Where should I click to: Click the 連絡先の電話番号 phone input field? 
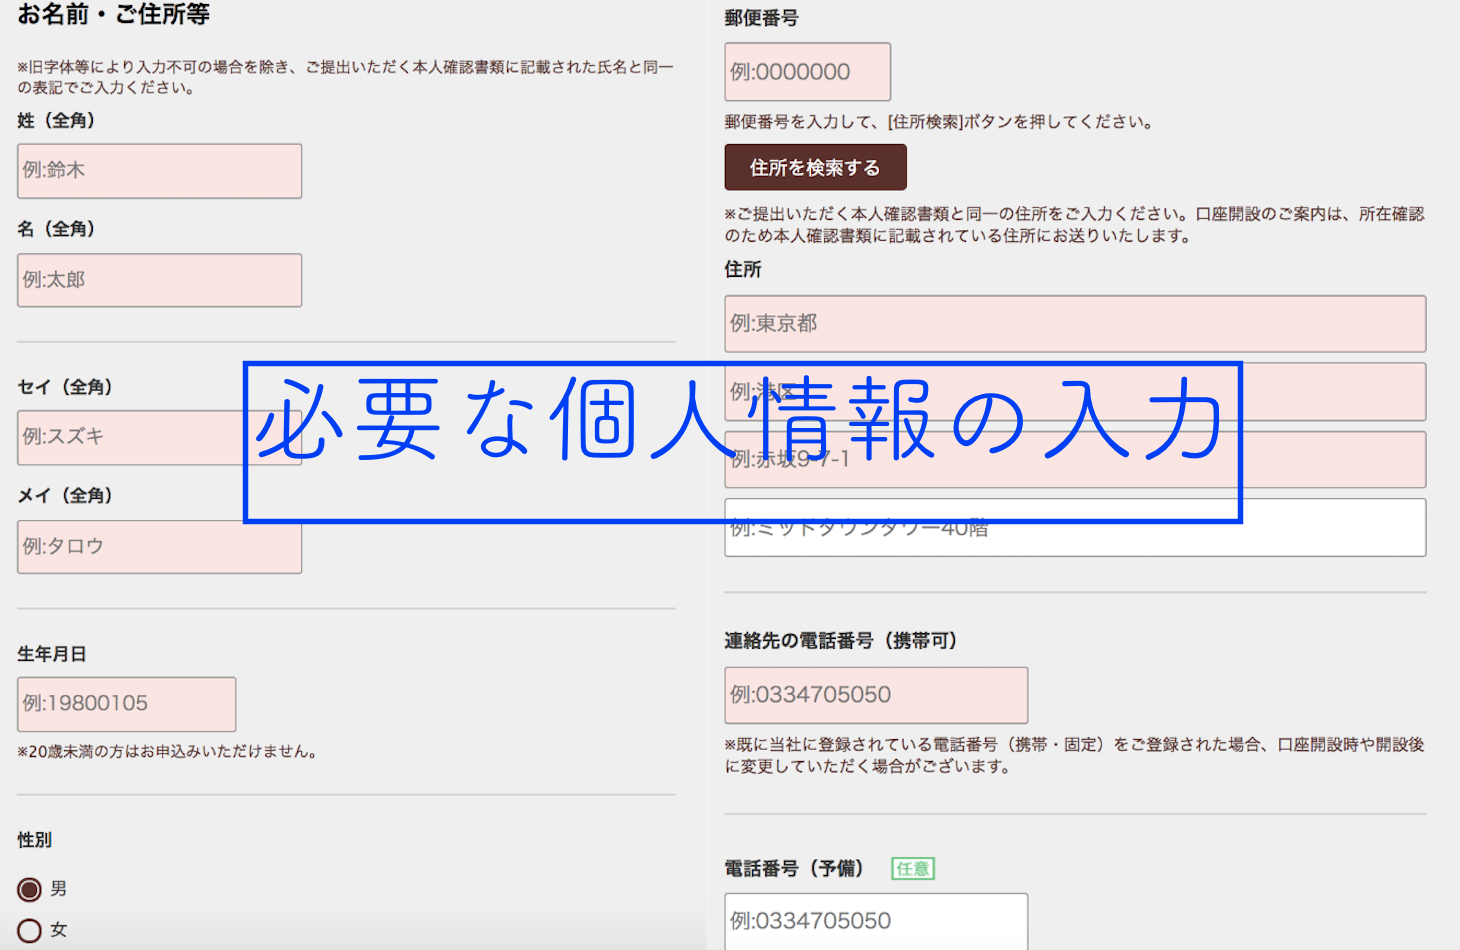click(x=876, y=695)
